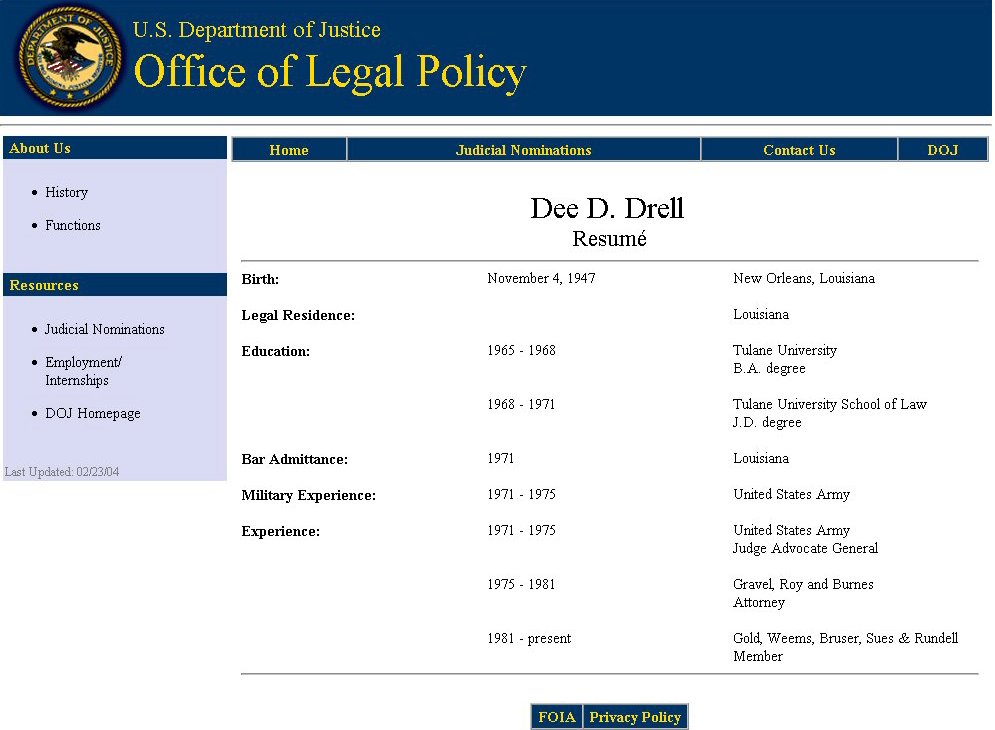The height and width of the screenshot is (730, 995).
Task: Select the Judge Advocate General text
Action: pos(805,548)
